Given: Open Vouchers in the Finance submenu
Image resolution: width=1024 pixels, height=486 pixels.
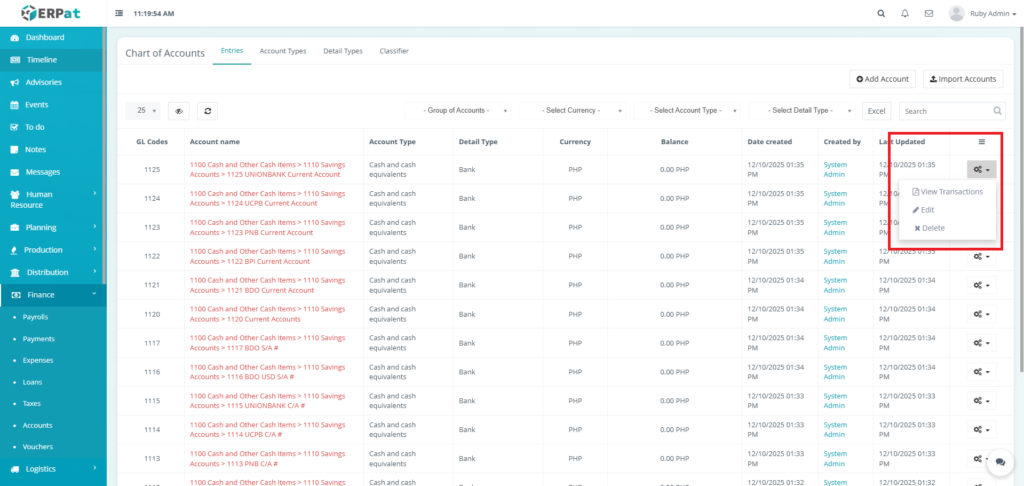Looking at the screenshot, I should (x=38, y=447).
